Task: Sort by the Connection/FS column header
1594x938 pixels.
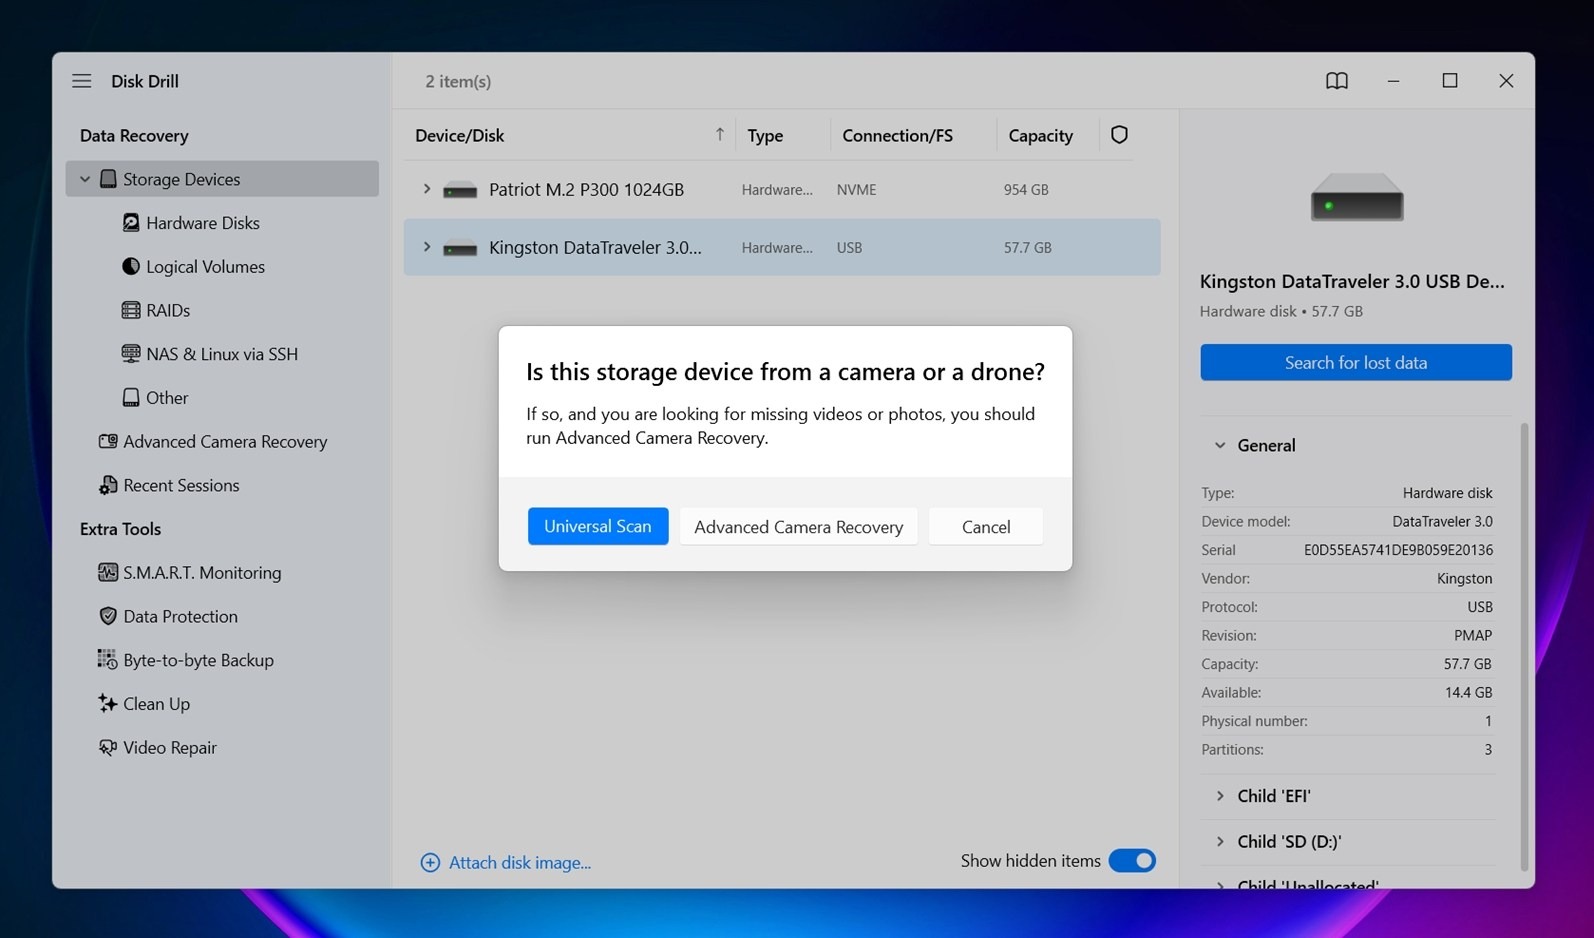Action: [x=897, y=135]
